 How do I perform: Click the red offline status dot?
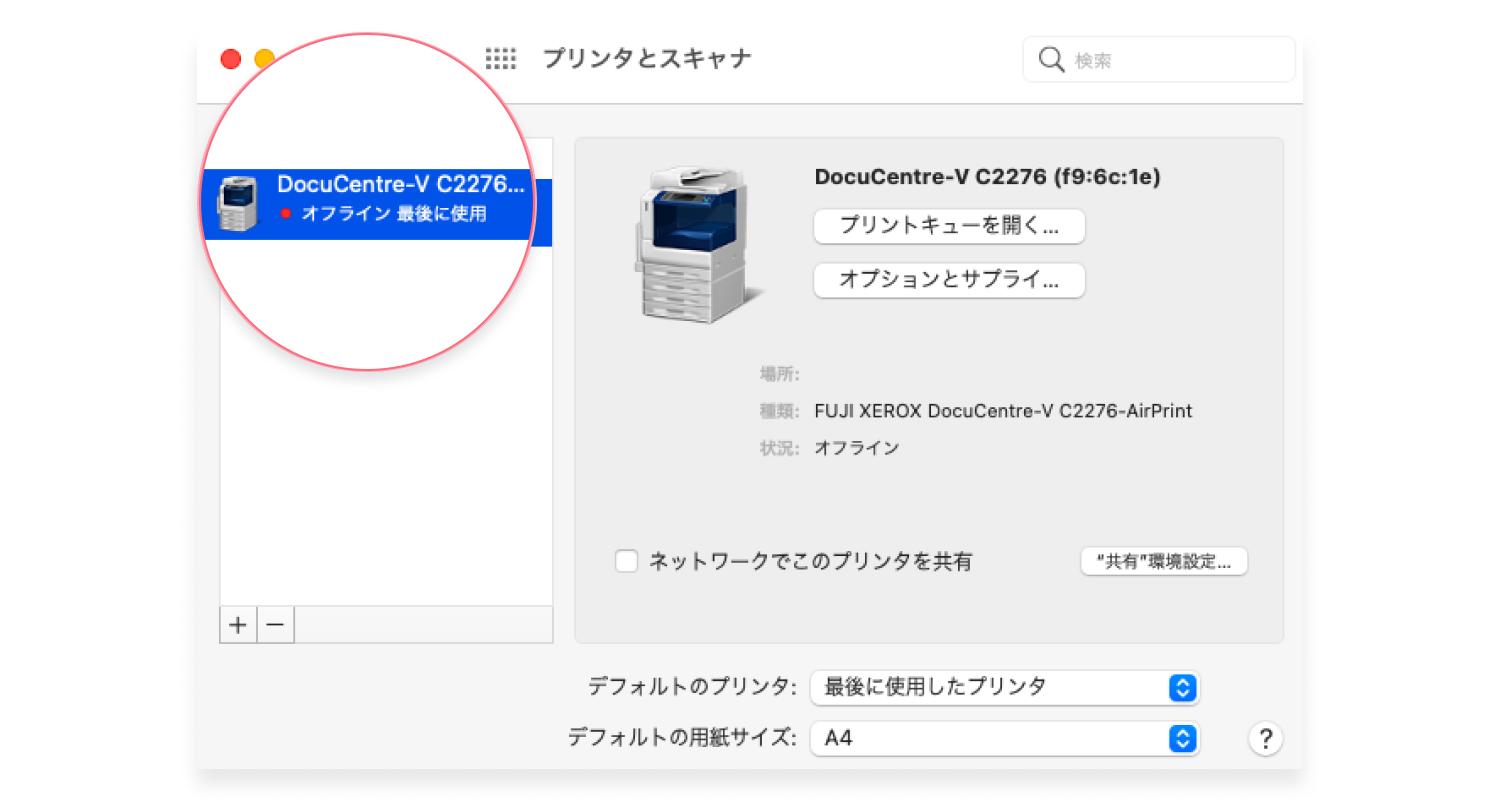pos(286,213)
